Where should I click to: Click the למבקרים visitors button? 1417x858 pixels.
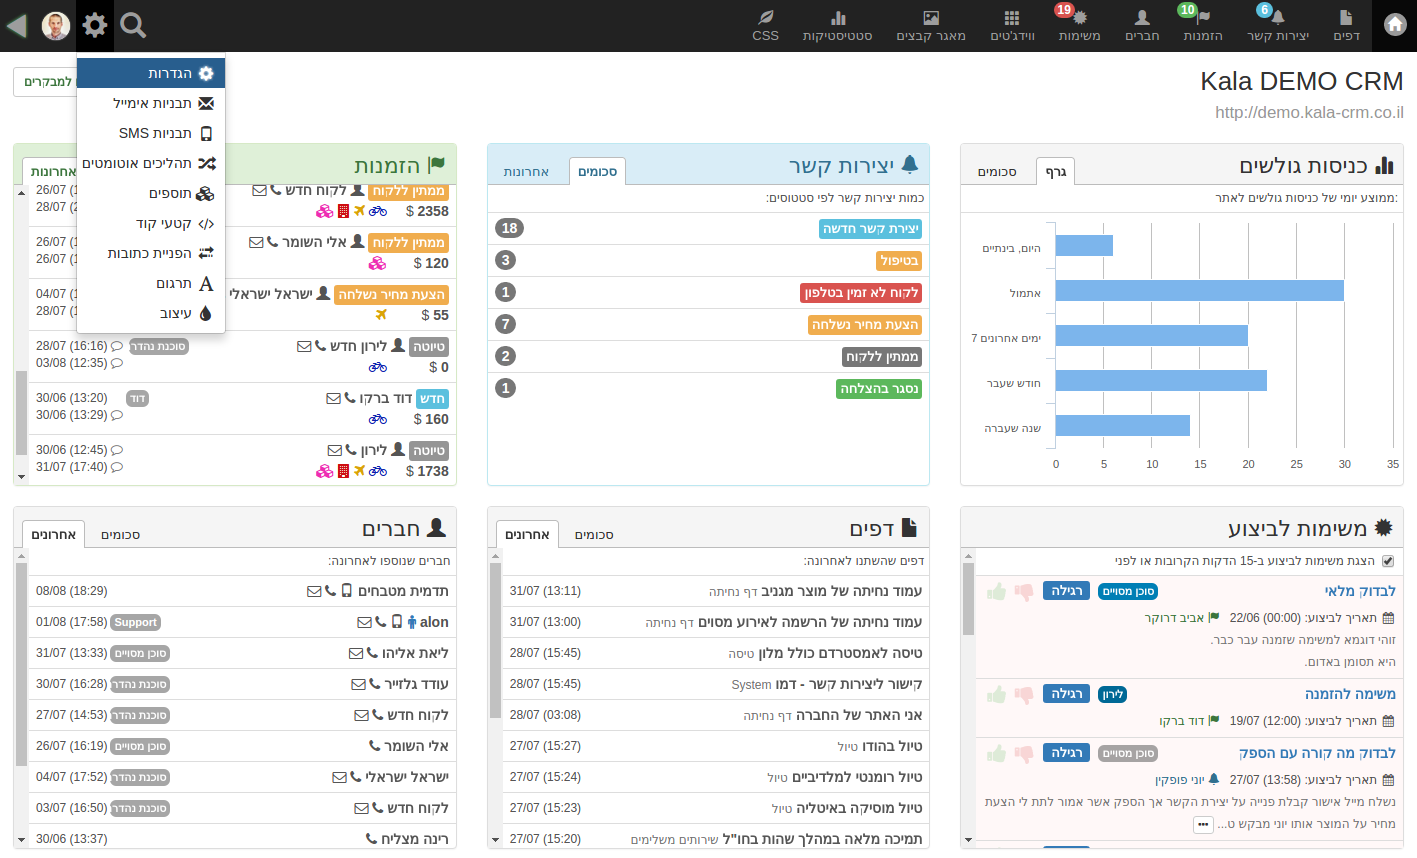click(45, 82)
